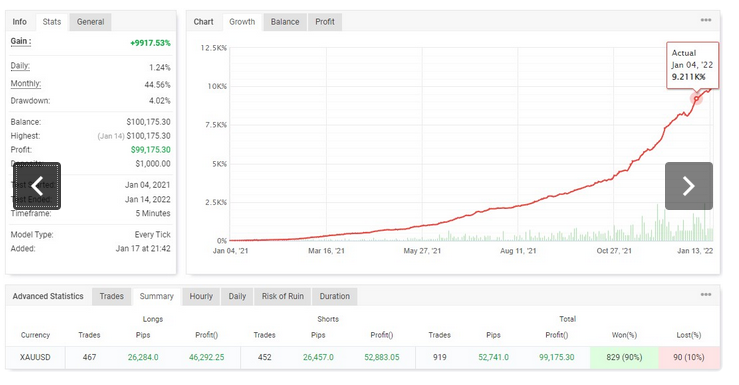
Task: Click the start date Jan 04, 2021
Action: (148, 185)
